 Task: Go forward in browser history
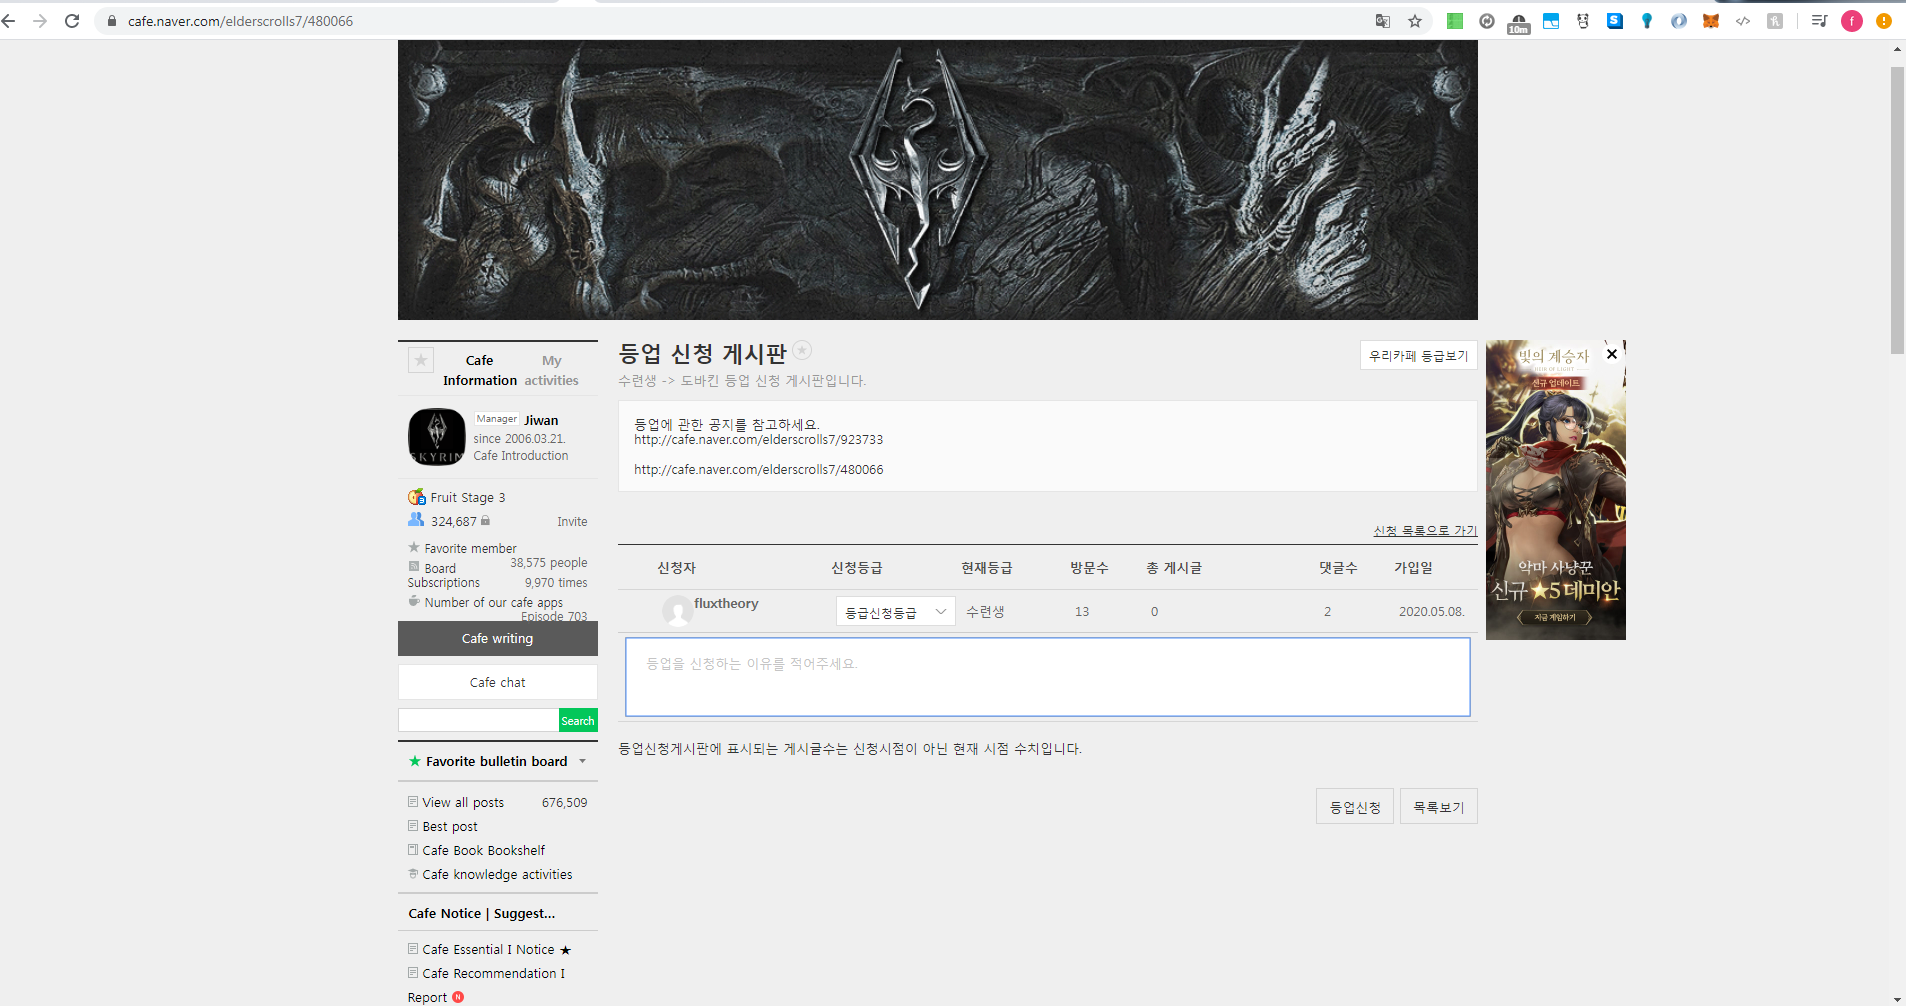(x=40, y=21)
